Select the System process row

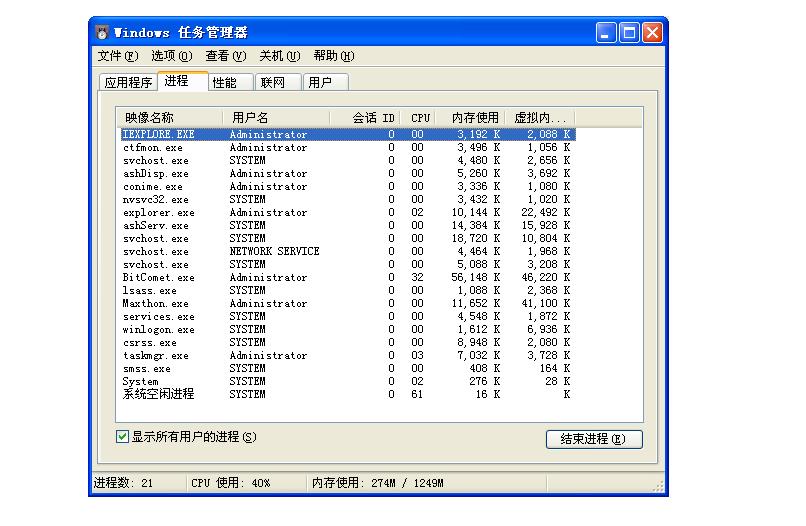(348, 382)
